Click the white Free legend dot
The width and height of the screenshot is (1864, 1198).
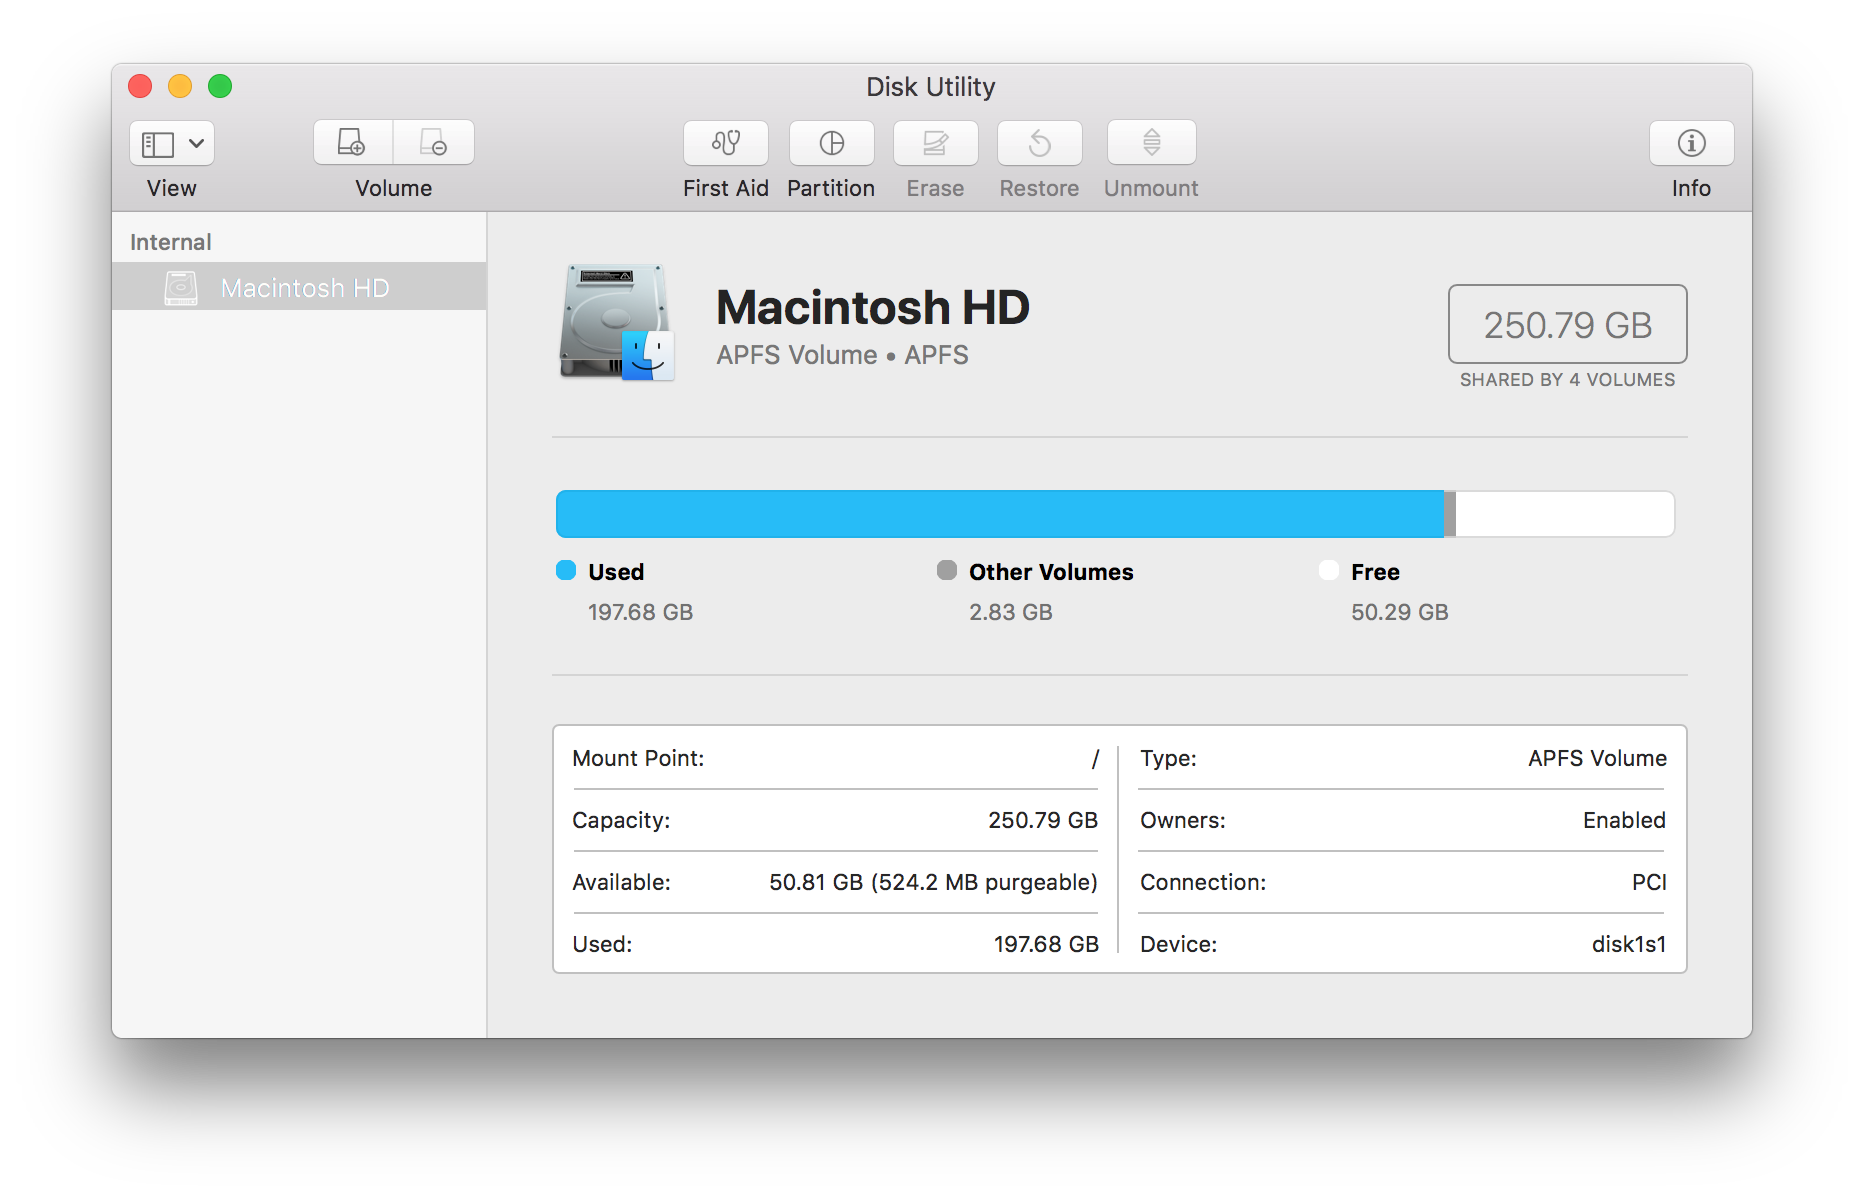coord(1329,570)
